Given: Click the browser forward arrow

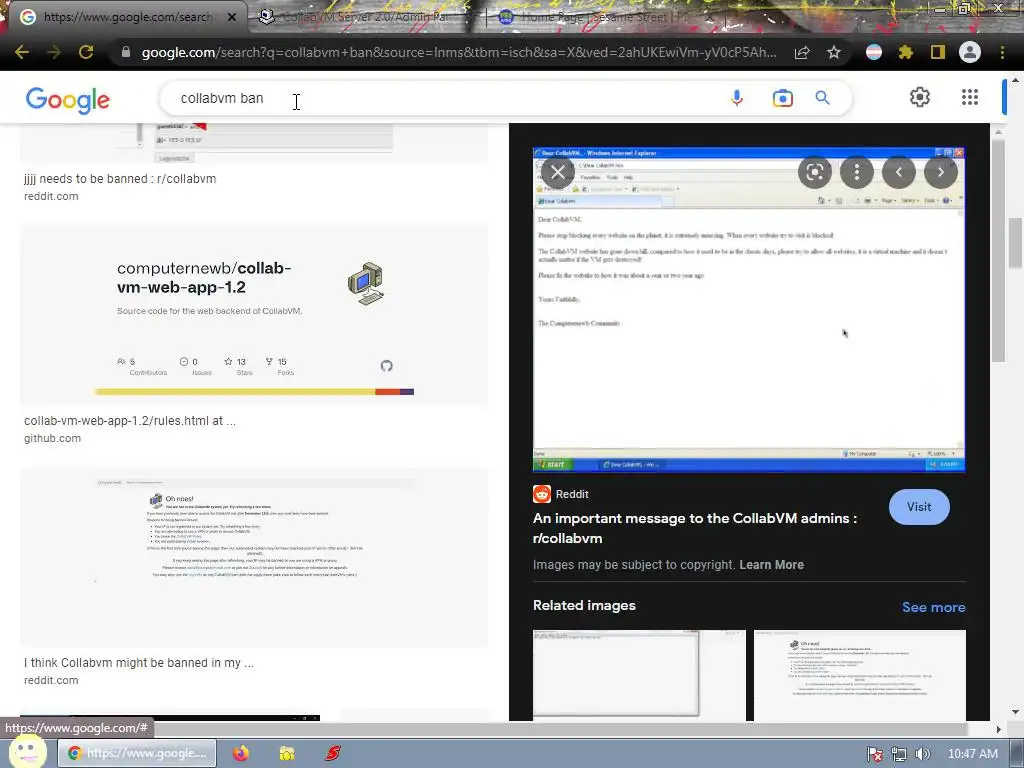Looking at the screenshot, I should 54,52.
